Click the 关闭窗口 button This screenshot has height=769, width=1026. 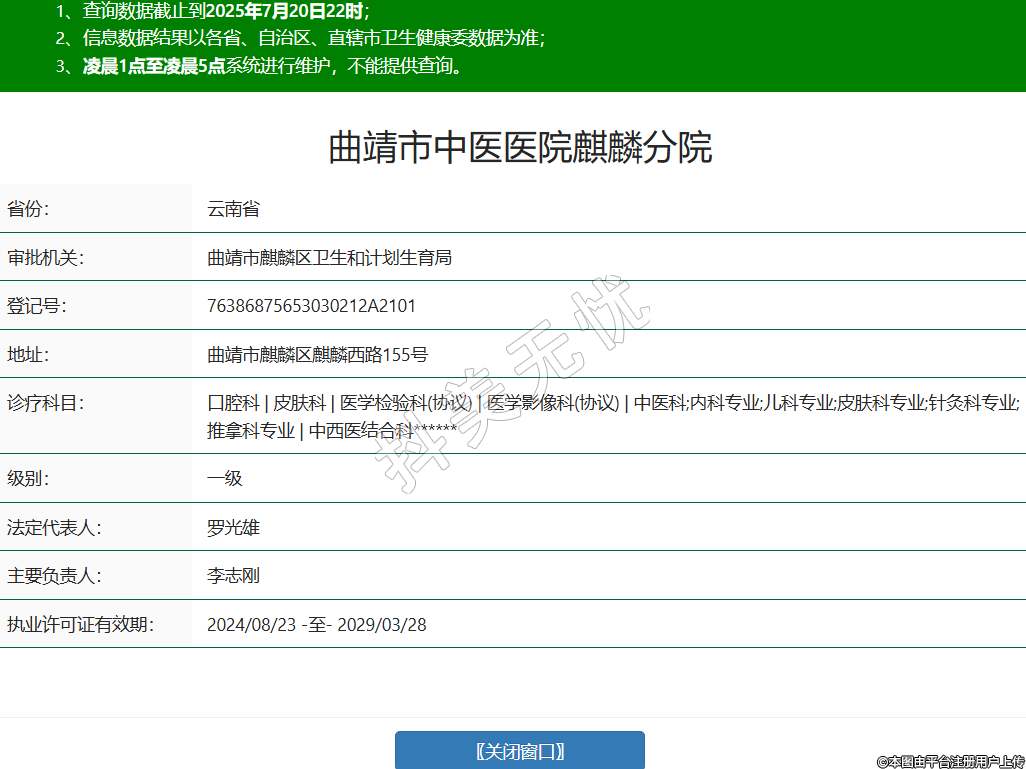(x=519, y=751)
